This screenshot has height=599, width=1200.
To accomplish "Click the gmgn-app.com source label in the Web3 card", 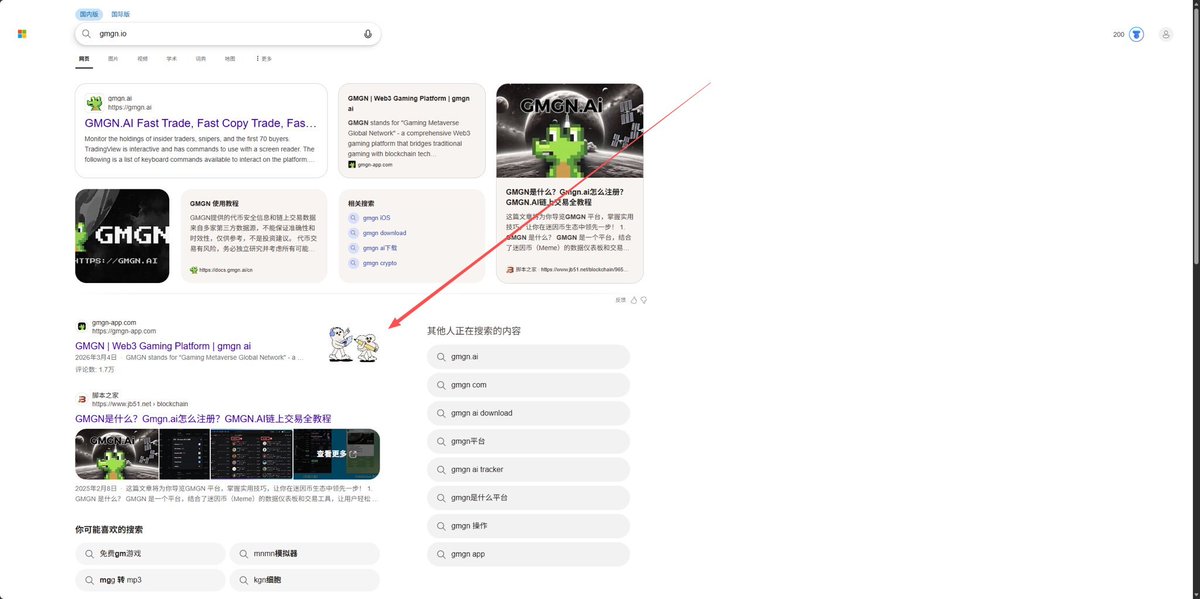I will coord(375,164).
